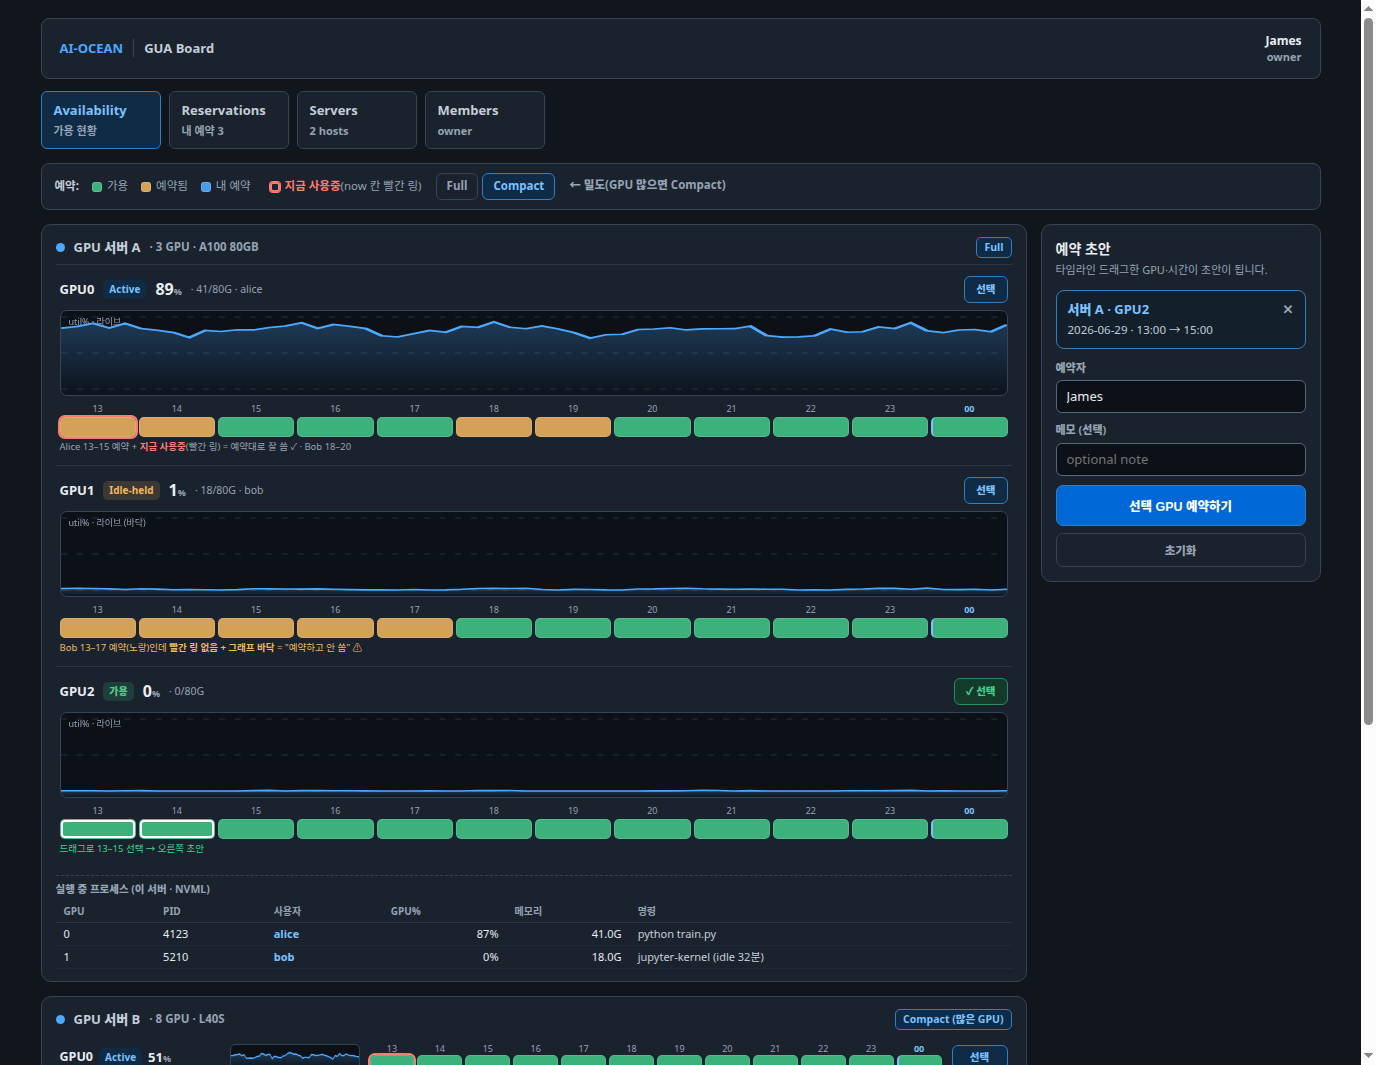Open the Members tab

(x=485, y=120)
